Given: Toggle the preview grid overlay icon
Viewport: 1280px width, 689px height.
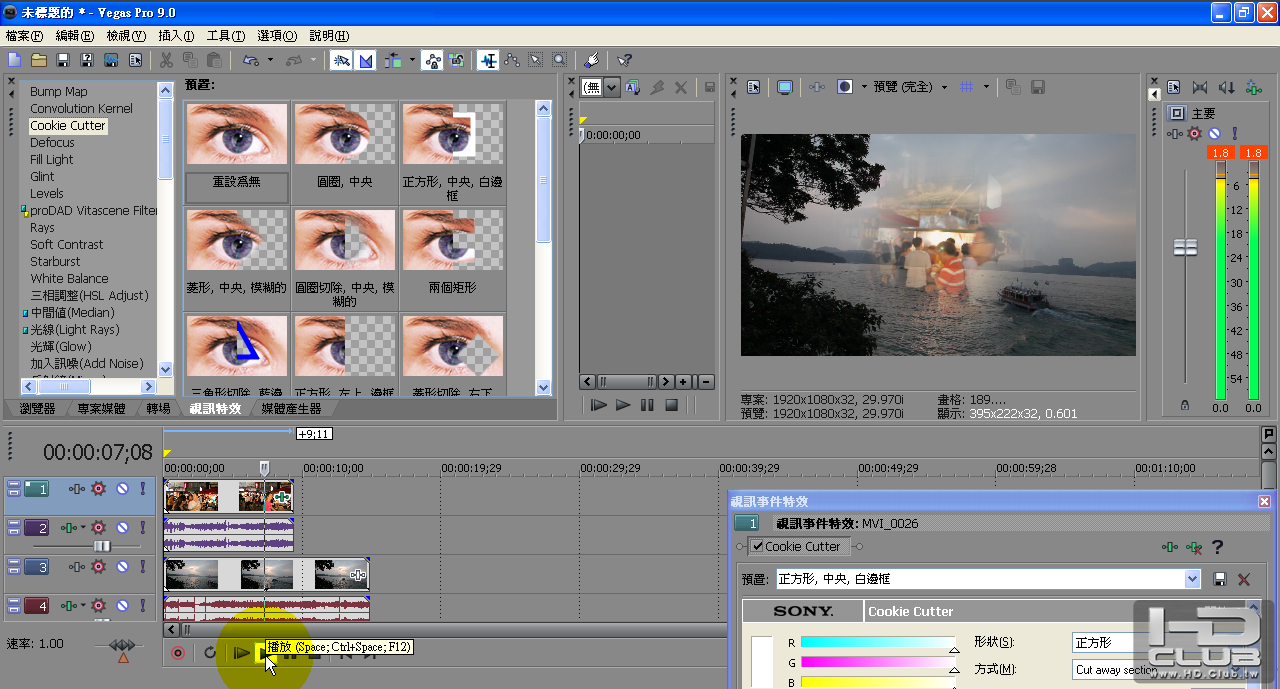Looking at the screenshot, I should pos(966,87).
